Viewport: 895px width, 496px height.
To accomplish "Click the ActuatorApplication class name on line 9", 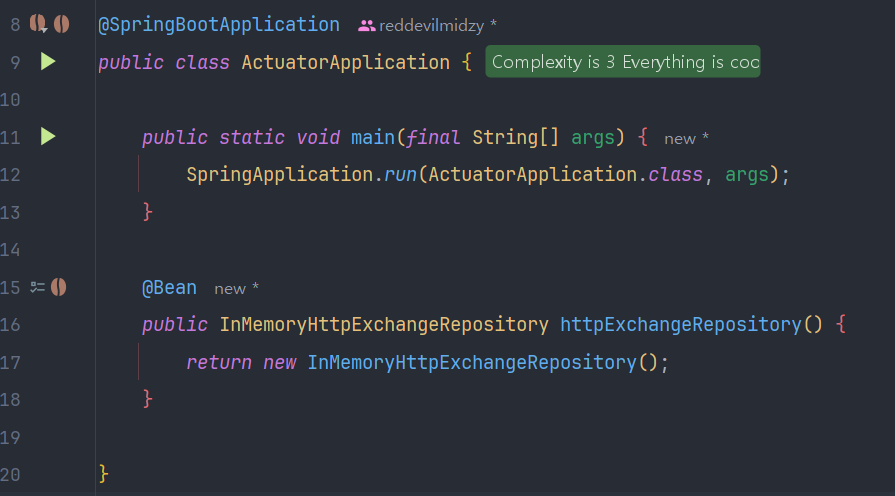I will tap(345, 62).
